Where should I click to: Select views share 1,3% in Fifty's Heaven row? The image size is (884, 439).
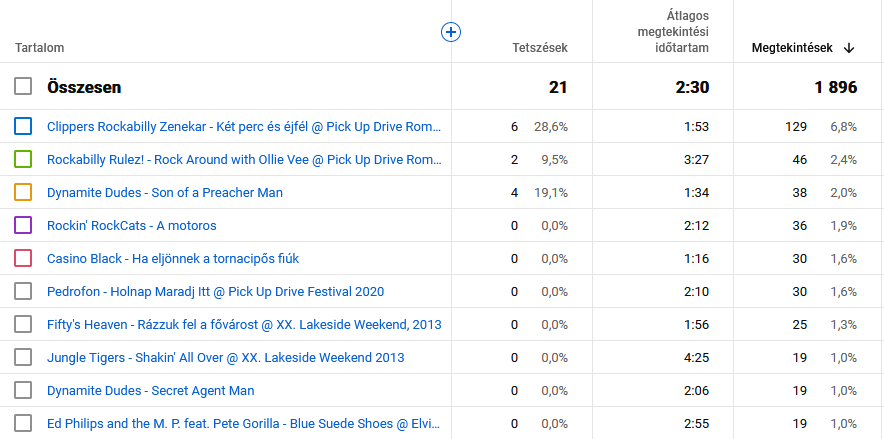[x=843, y=325]
